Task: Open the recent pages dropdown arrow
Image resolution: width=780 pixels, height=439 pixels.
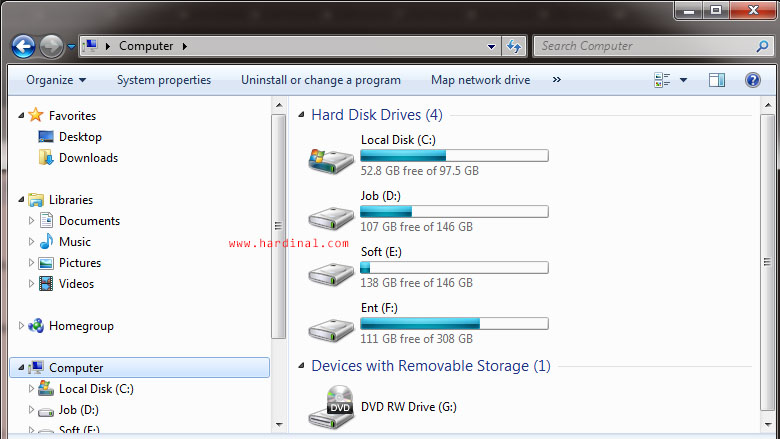Action: pos(71,47)
